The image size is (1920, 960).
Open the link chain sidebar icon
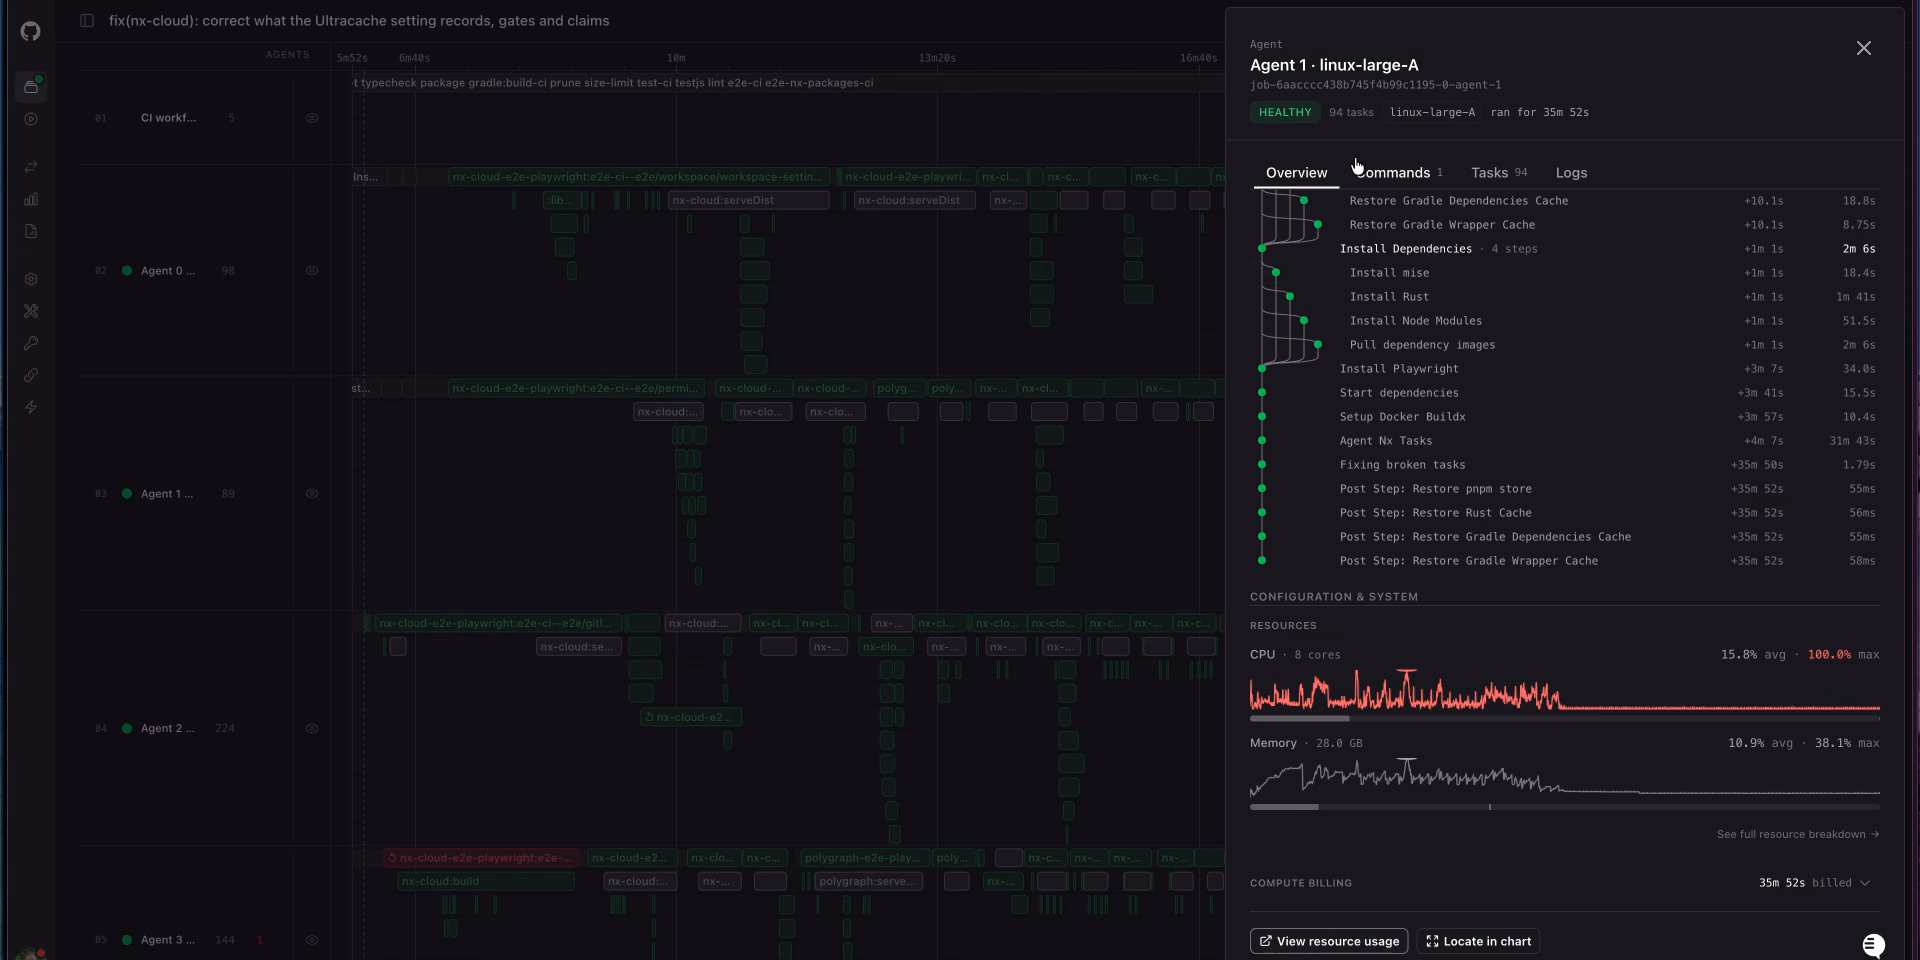[x=31, y=375]
